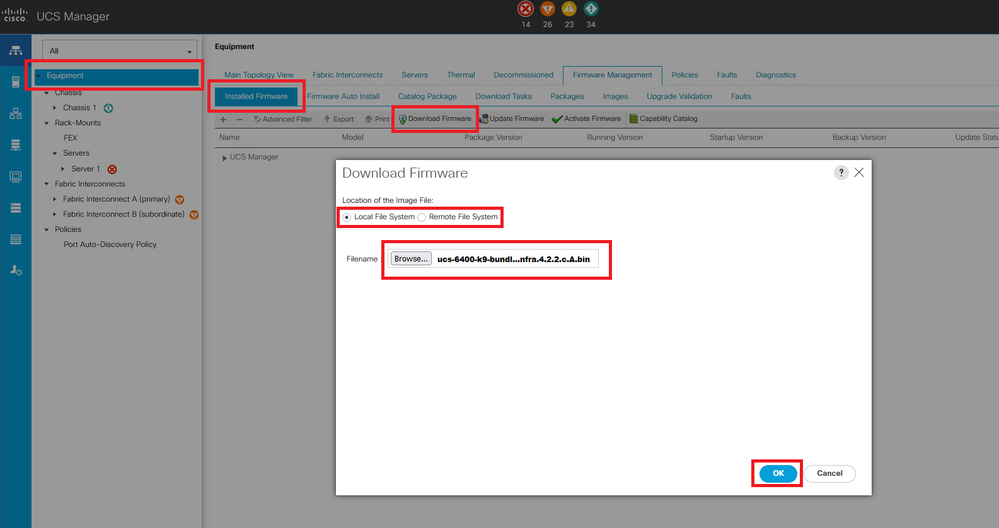Select Remote File System radio button
Viewport: 999px width, 528px height.
[422, 217]
